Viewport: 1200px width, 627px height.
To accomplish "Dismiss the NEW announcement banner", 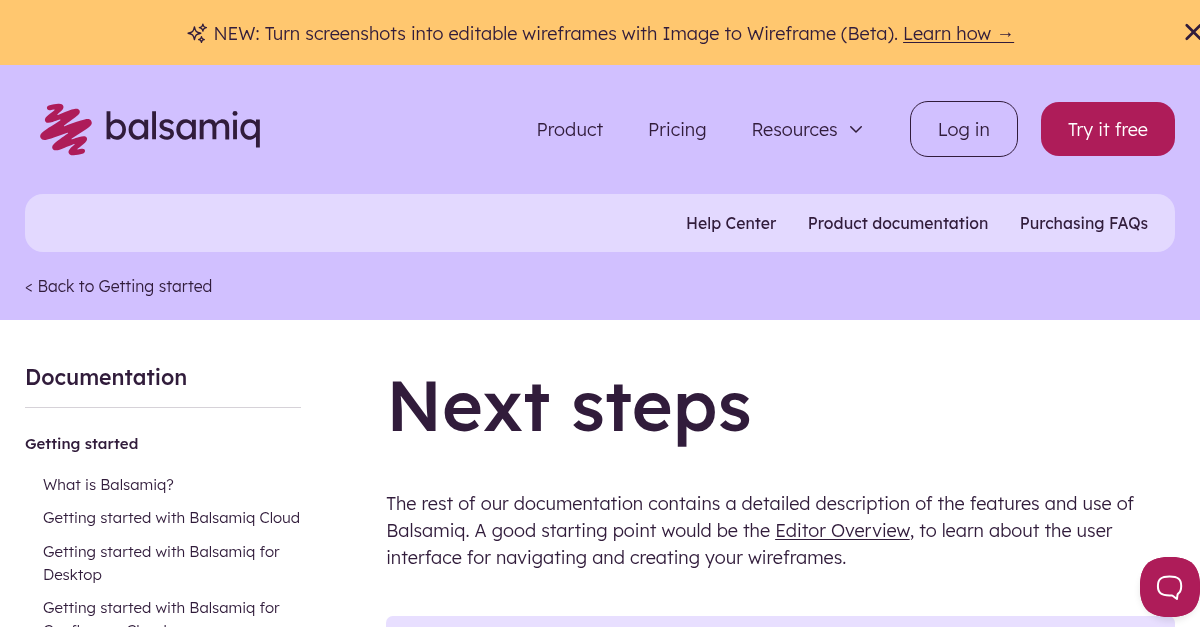I will pos(1193,32).
